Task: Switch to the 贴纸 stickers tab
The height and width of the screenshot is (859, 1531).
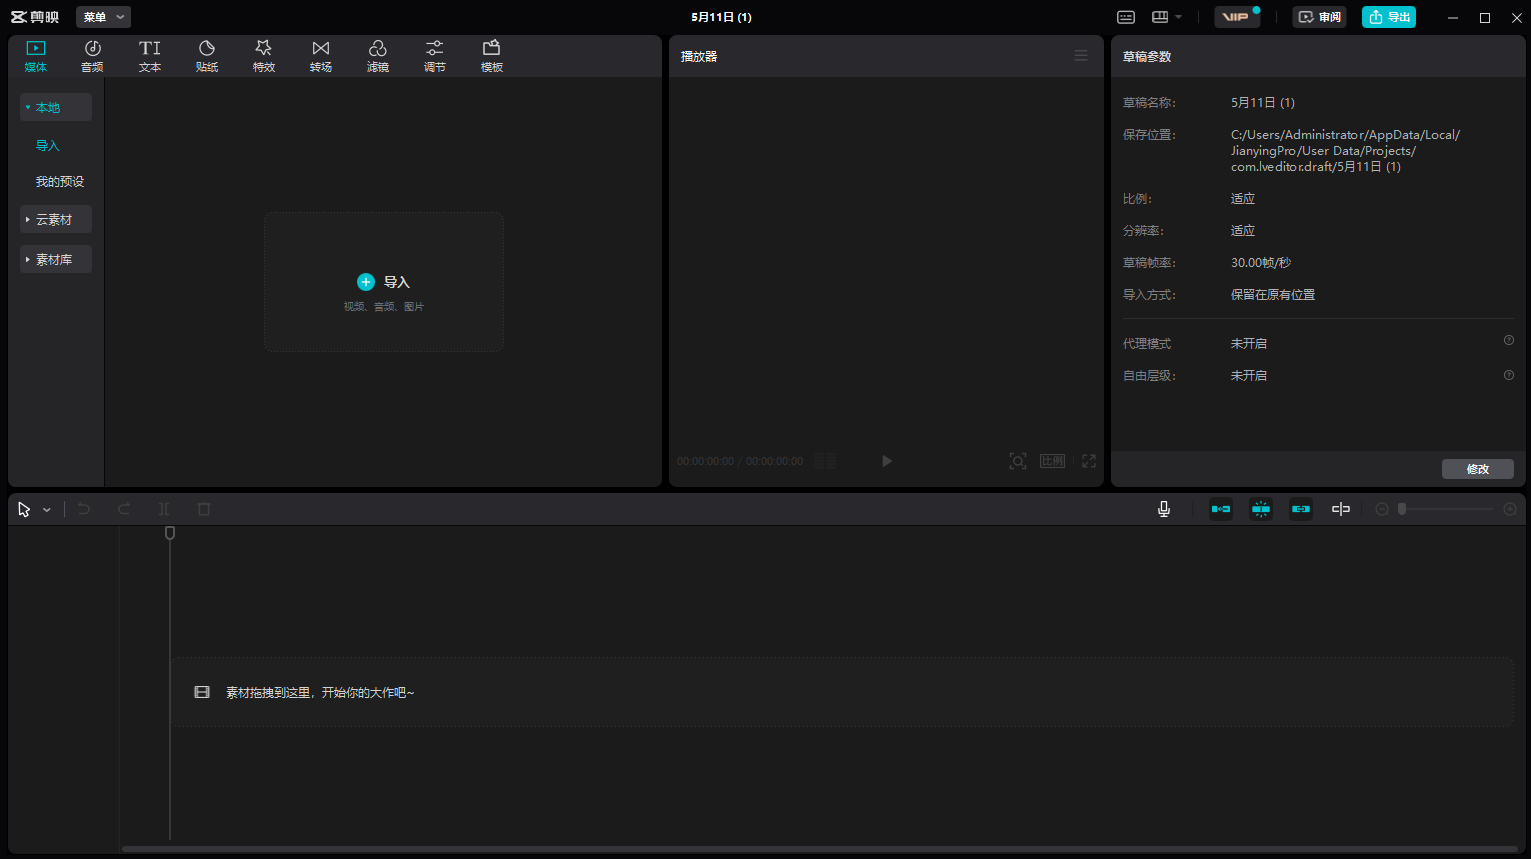Action: click(x=207, y=56)
